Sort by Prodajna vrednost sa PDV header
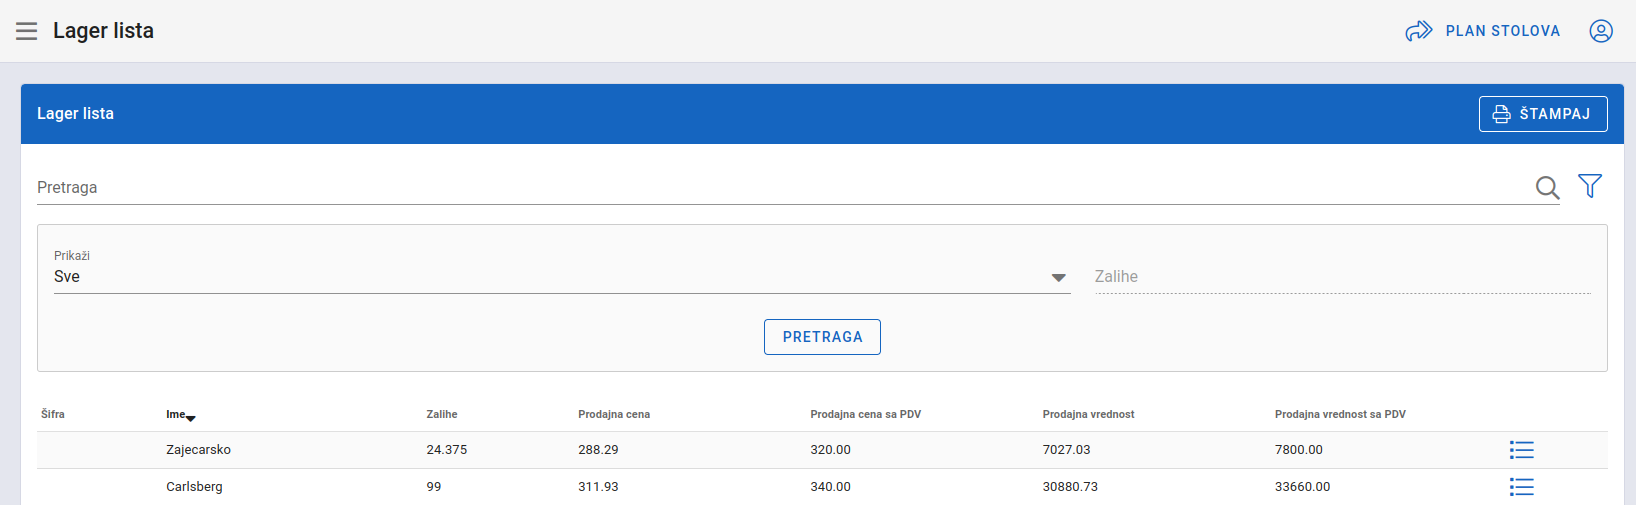The height and width of the screenshot is (505, 1636). [x=1340, y=414]
